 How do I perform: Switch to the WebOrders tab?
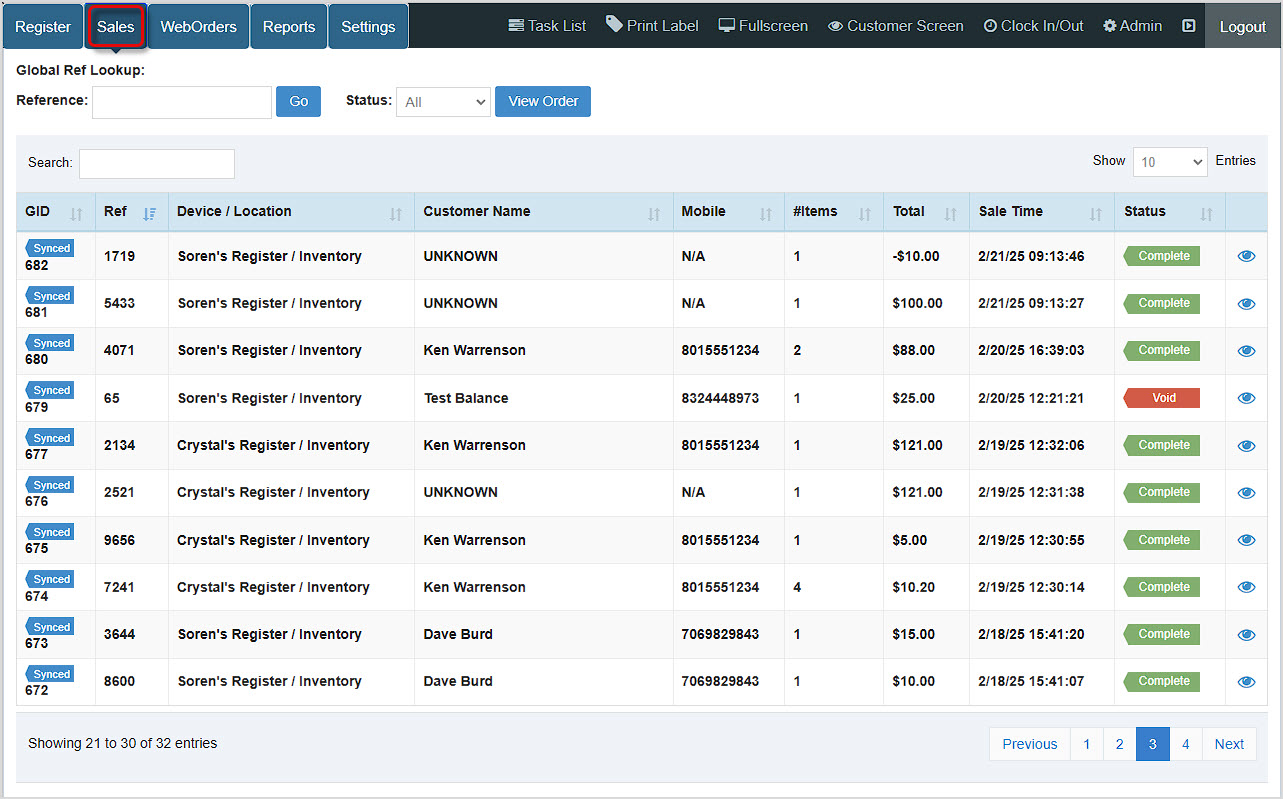click(197, 25)
